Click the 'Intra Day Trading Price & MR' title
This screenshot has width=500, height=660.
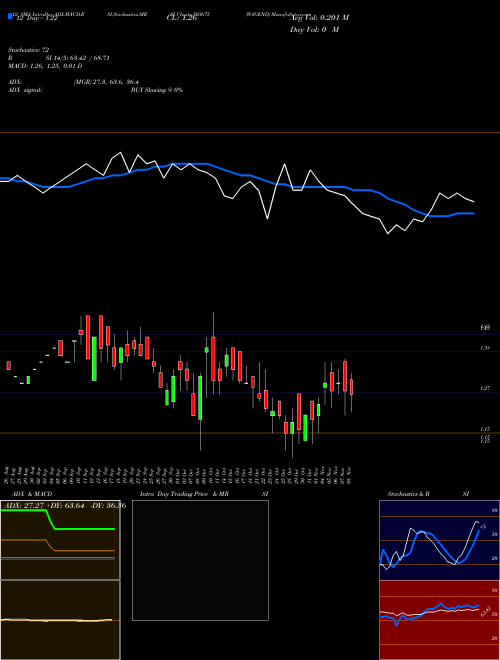tap(184, 494)
